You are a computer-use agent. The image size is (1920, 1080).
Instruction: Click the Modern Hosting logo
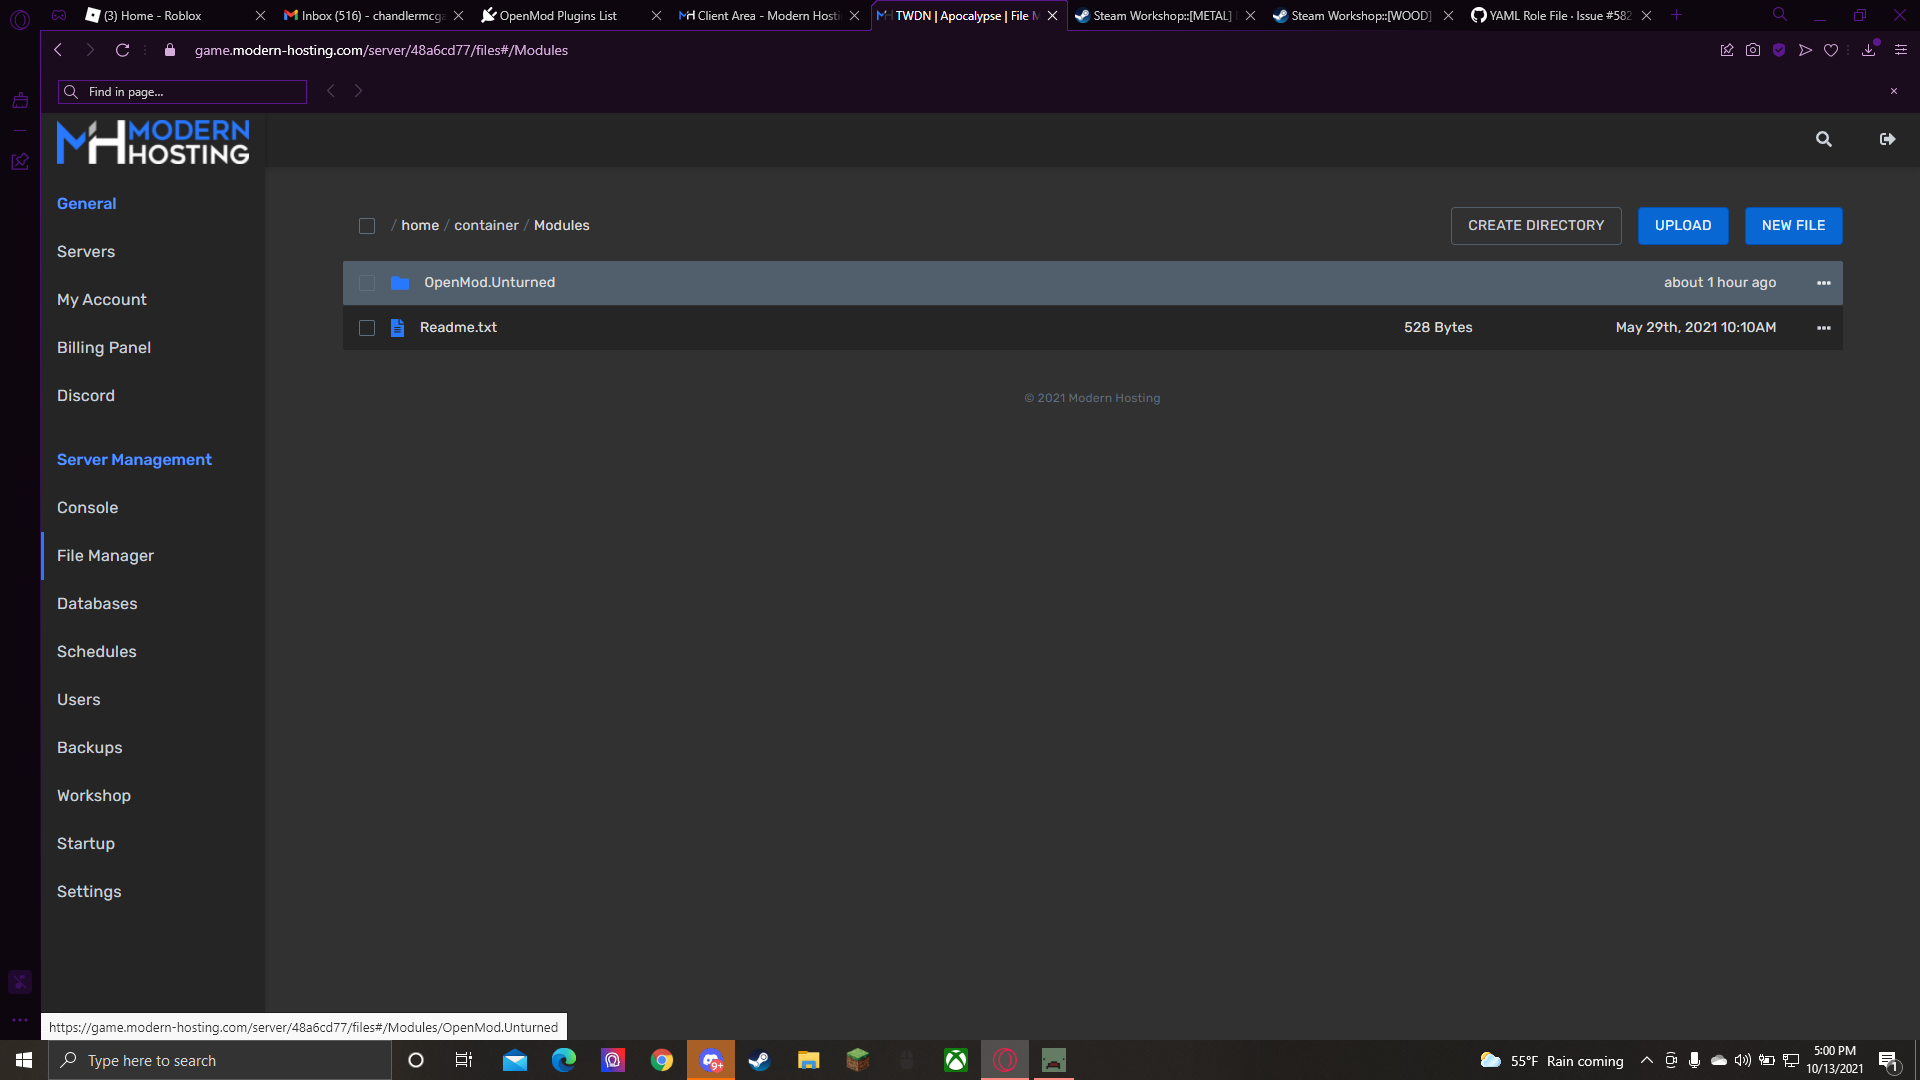click(154, 141)
